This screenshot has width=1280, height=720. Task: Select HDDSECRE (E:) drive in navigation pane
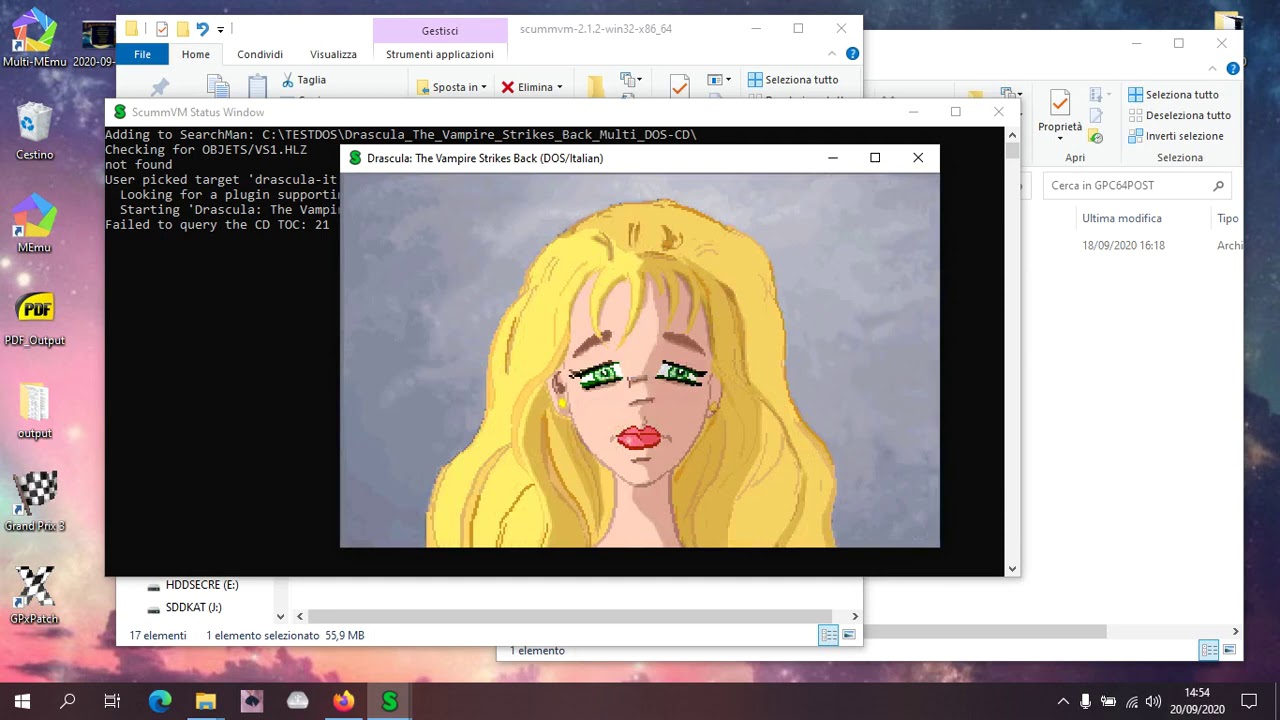pyautogui.click(x=201, y=585)
